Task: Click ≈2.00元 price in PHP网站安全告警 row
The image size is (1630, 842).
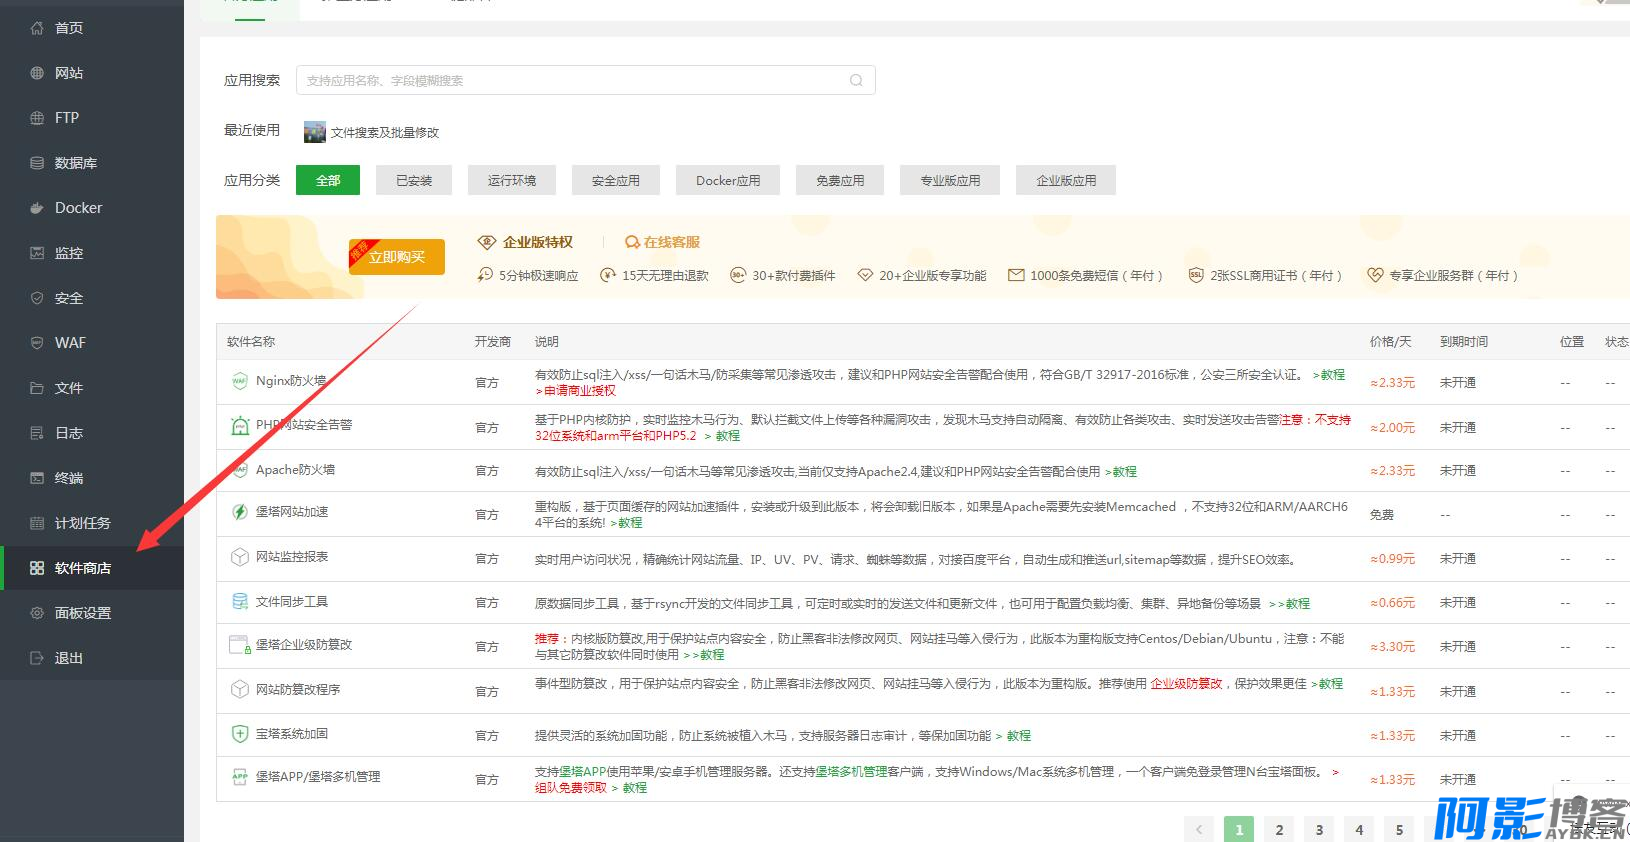Action: click(x=1392, y=428)
